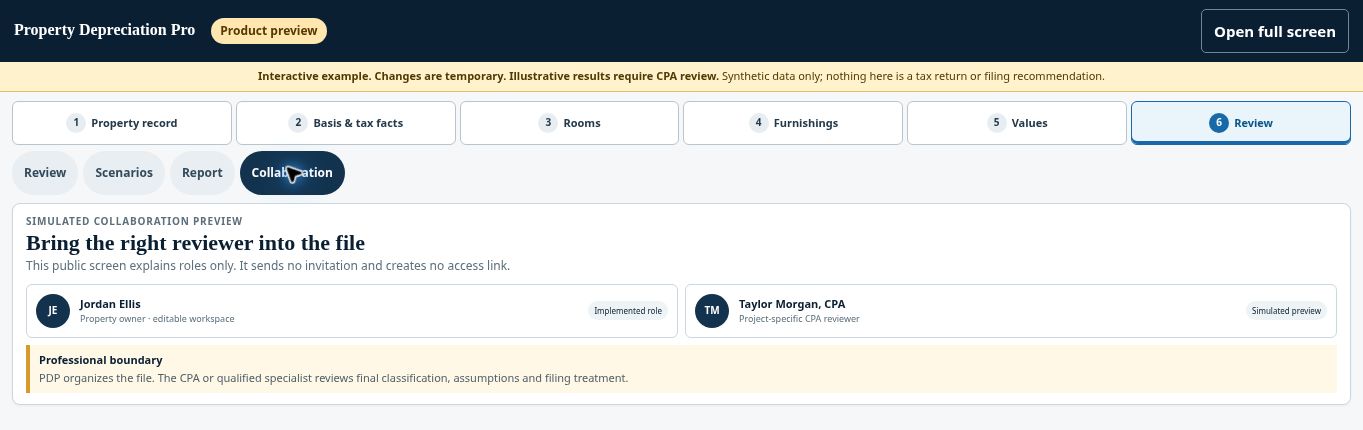
Task: Open the Report sub-tab
Action: coord(202,173)
